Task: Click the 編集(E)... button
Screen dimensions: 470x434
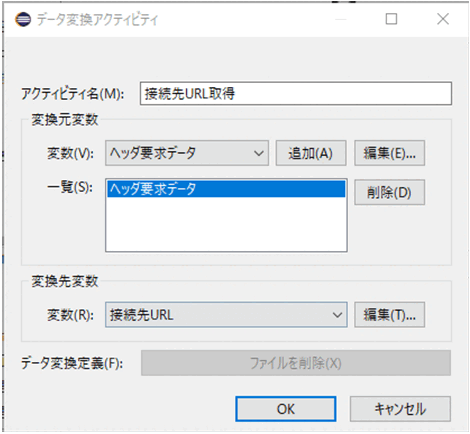Action: [x=389, y=153]
